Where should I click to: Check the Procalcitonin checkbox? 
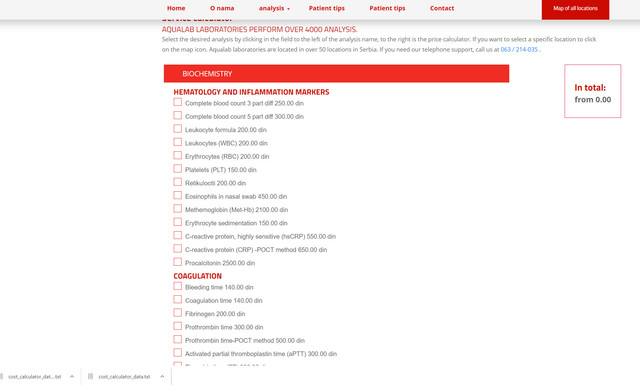(x=178, y=262)
